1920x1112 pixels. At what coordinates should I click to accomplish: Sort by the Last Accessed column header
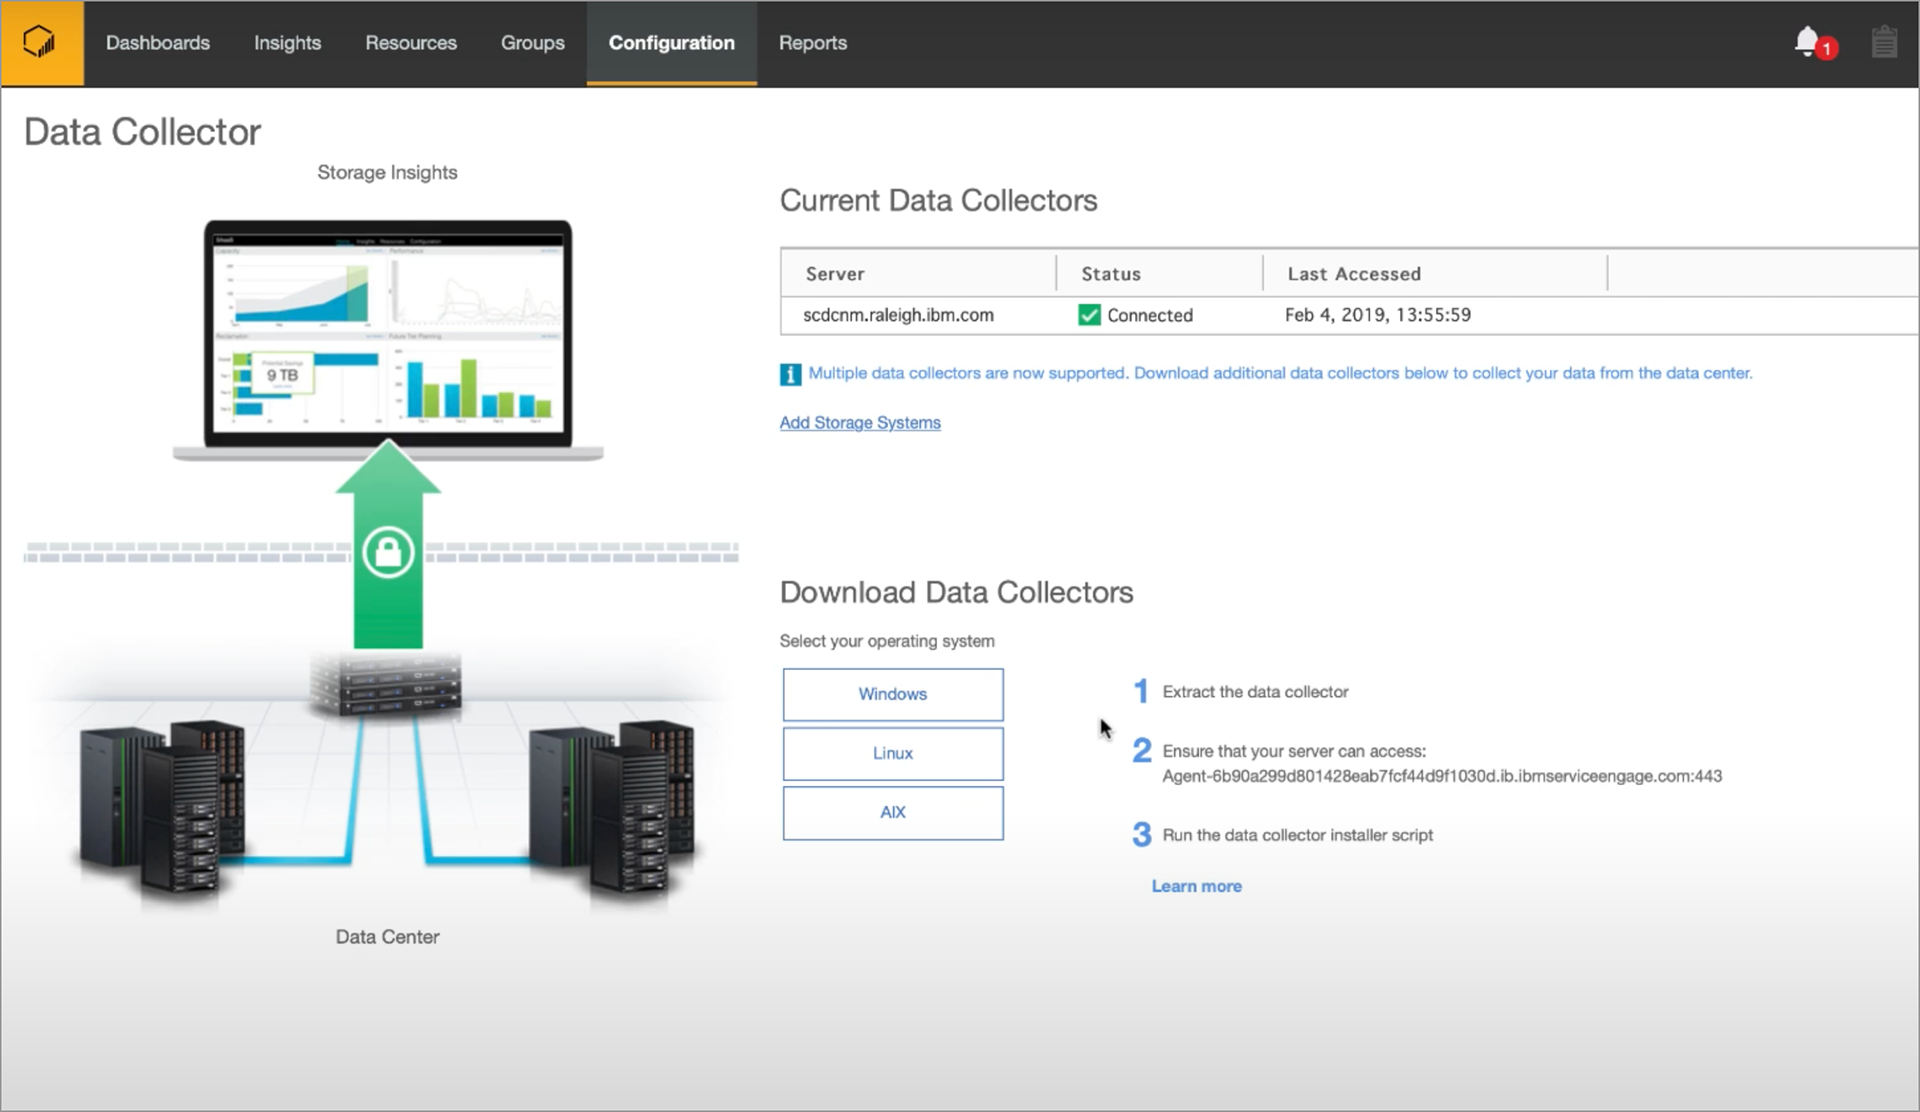coord(1354,274)
